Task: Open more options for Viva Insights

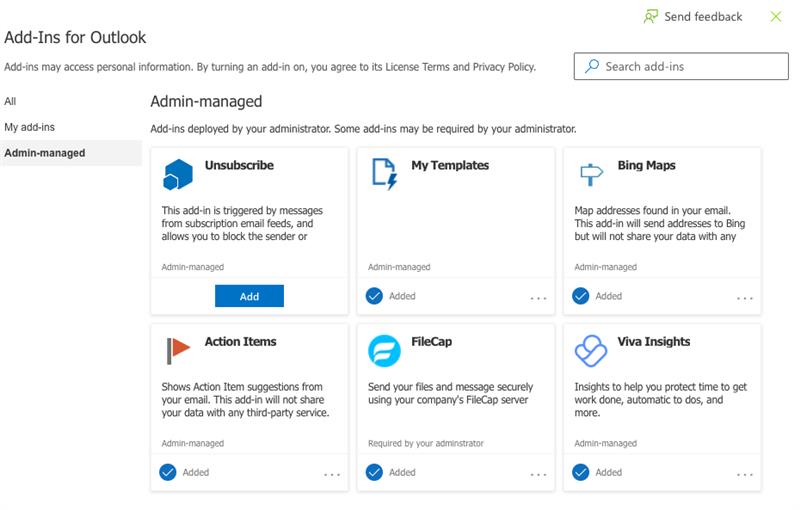Action: click(x=745, y=474)
